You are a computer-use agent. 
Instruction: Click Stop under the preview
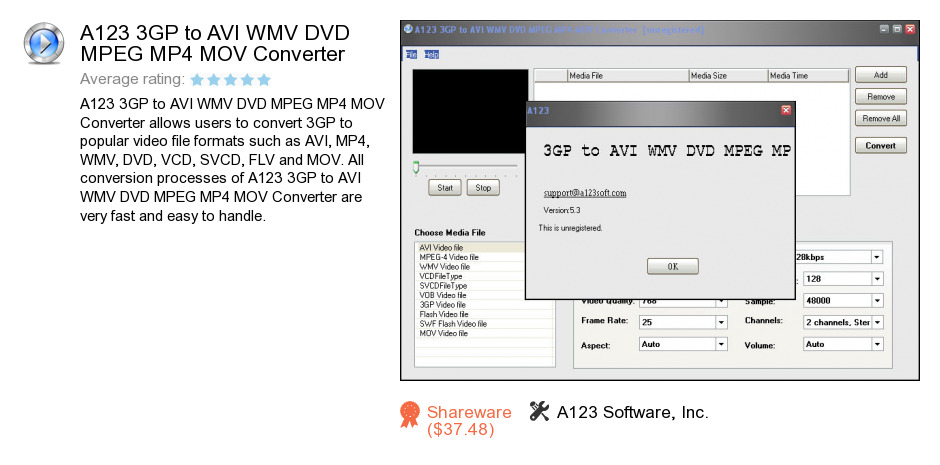pyautogui.click(x=483, y=188)
